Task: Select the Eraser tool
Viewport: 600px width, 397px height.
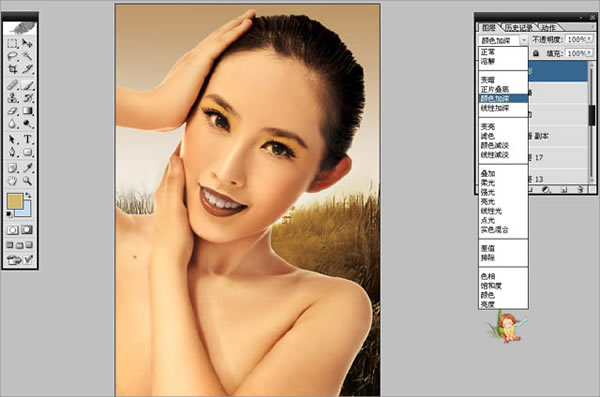Action: 13,111
